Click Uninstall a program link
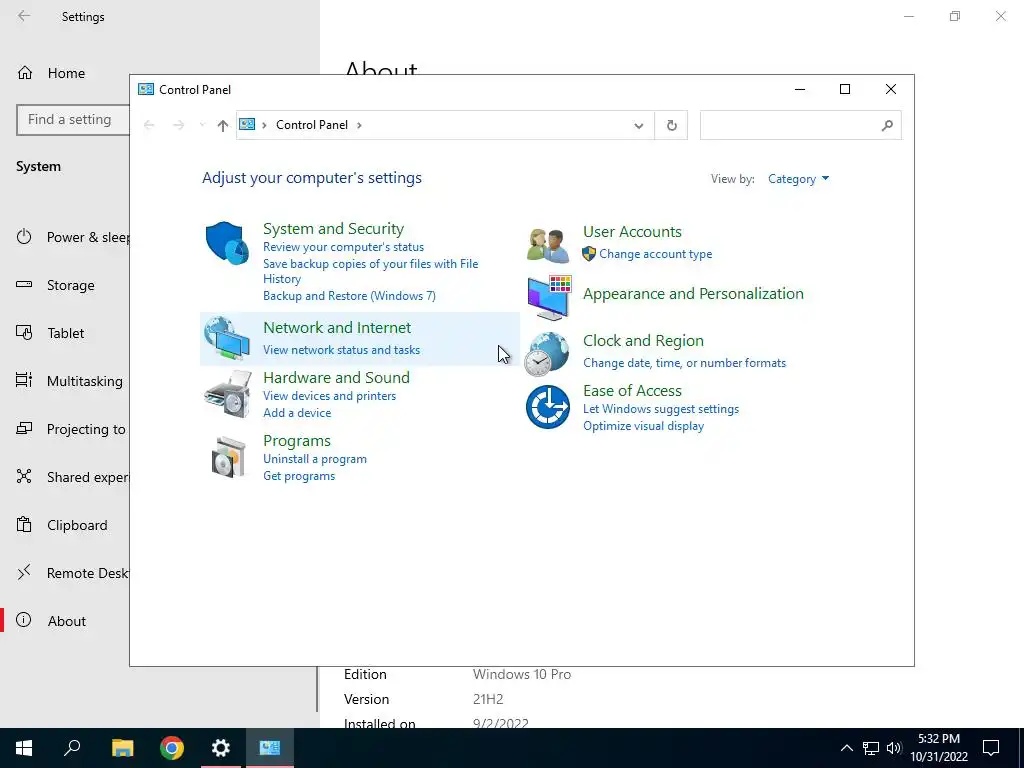 tap(315, 459)
